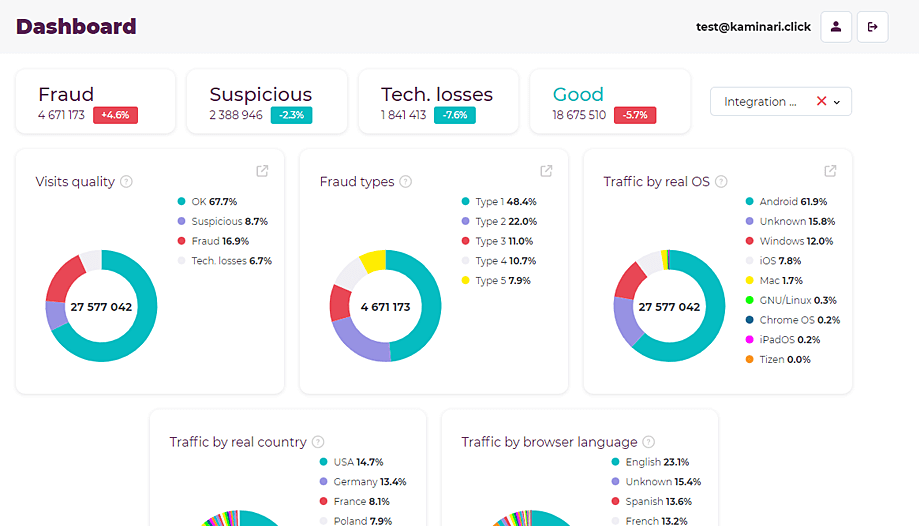This screenshot has width=919, height=526.
Task: Select the Fraud summary card
Action: coord(95,102)
